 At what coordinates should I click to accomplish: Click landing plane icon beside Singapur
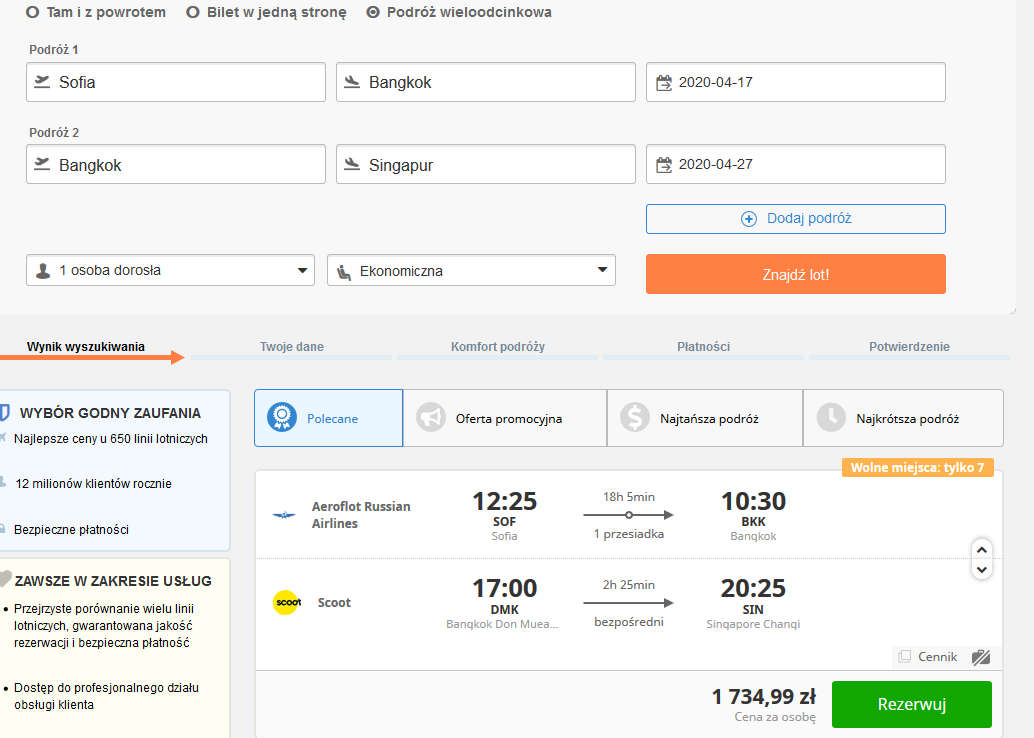coord(352,164)
